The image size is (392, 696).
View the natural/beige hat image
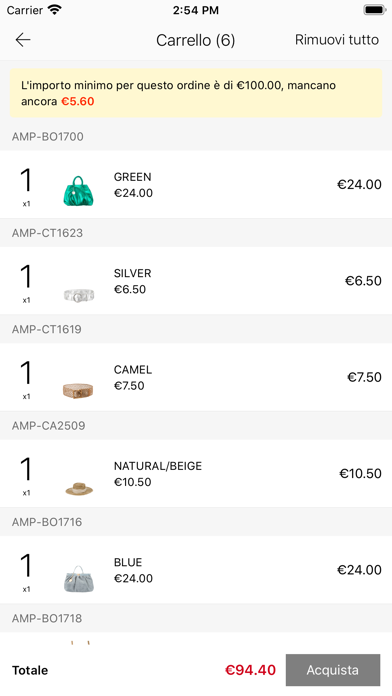pyautogui.click(x=79, y=488)
